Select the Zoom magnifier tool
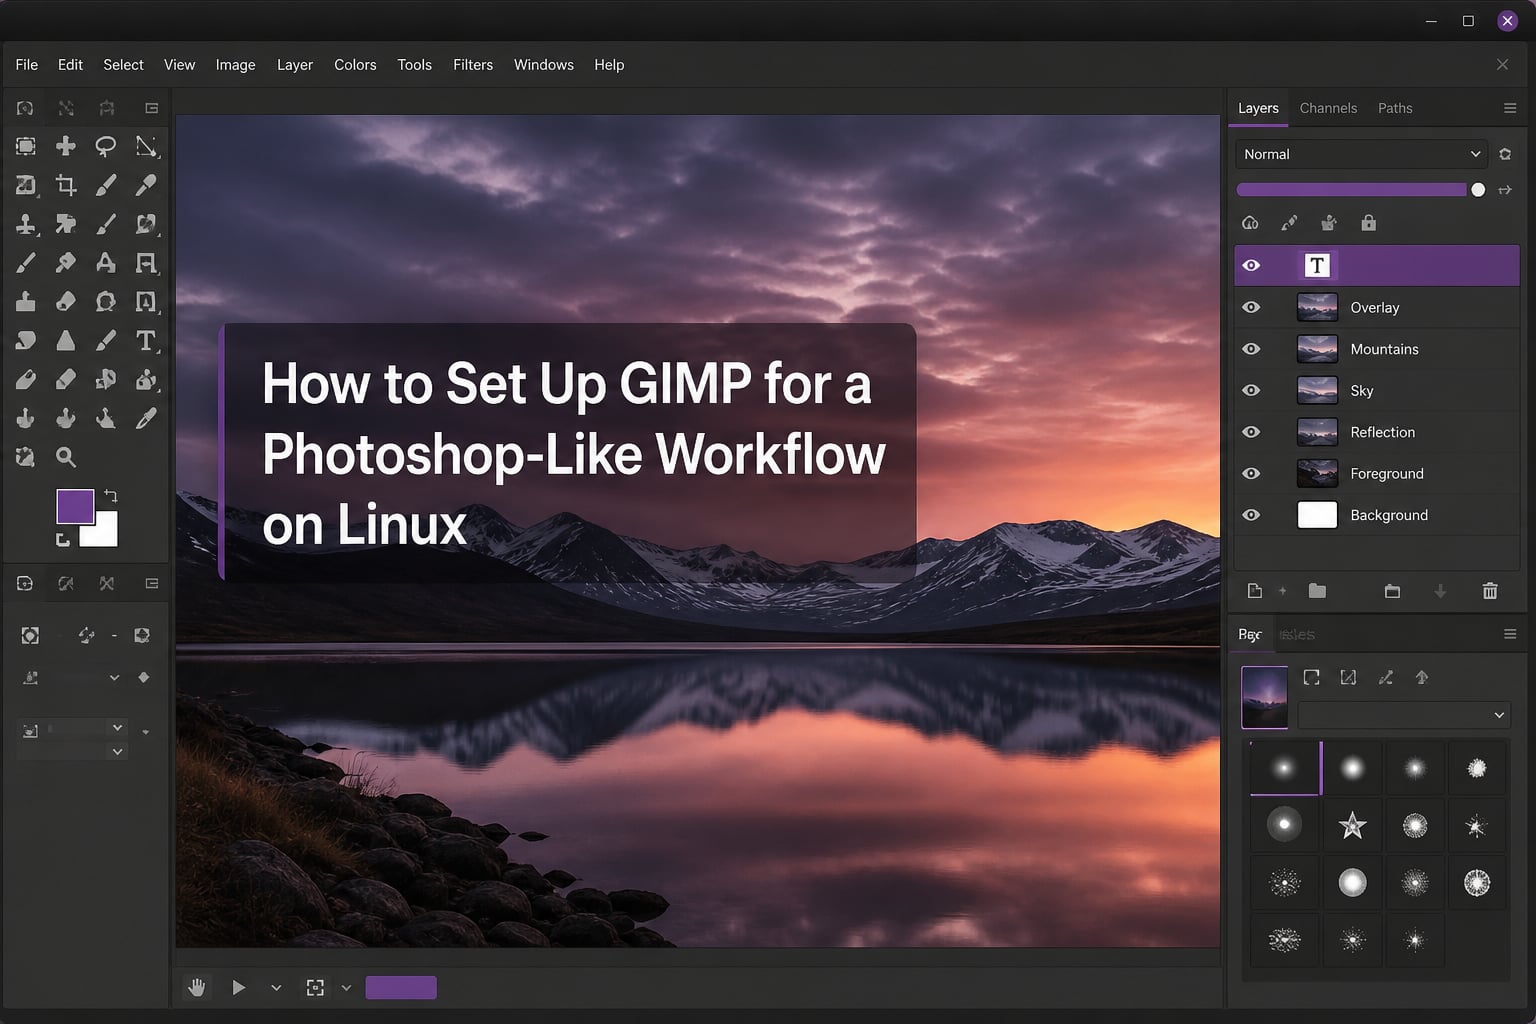Screen dimensions: 1536x1024 pos(66,457)
